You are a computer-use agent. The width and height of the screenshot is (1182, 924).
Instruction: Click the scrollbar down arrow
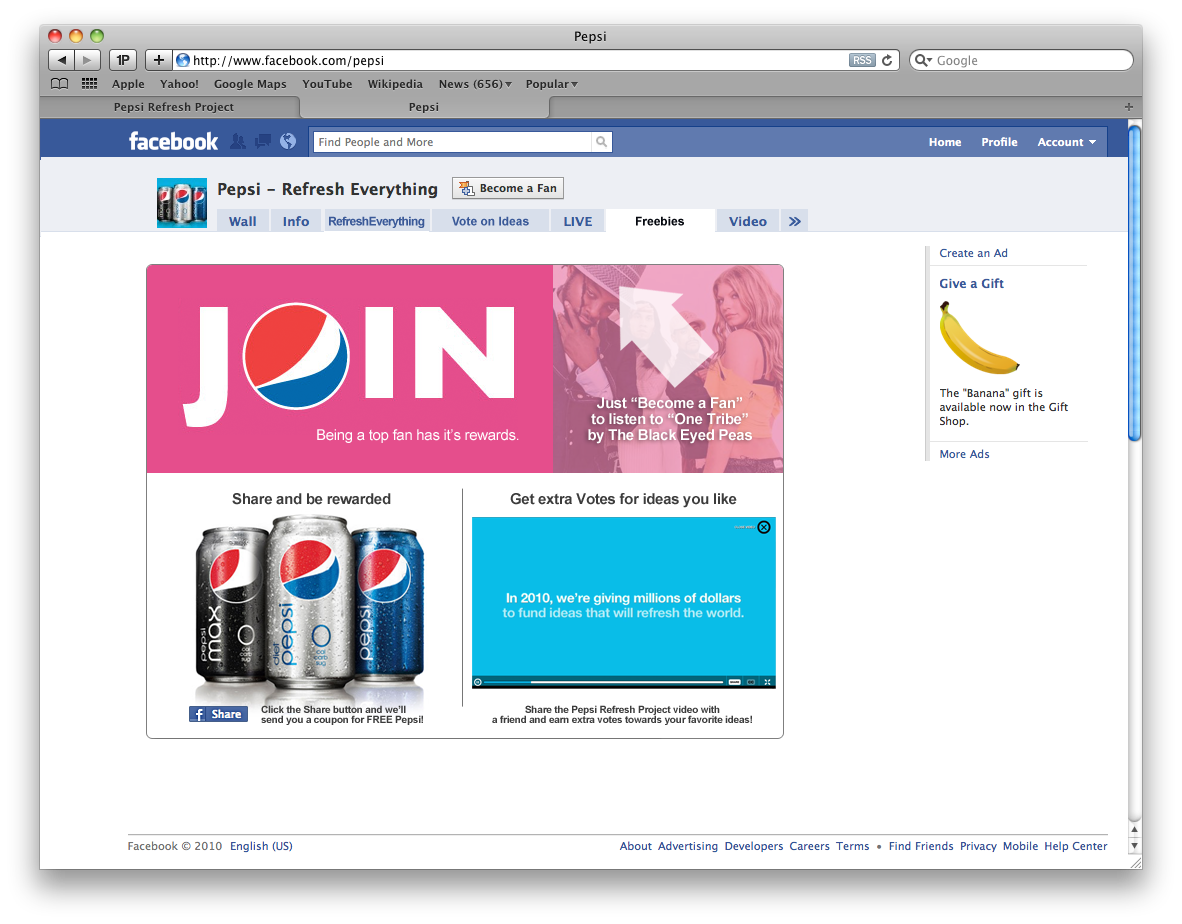click(x=1135, y=846)
